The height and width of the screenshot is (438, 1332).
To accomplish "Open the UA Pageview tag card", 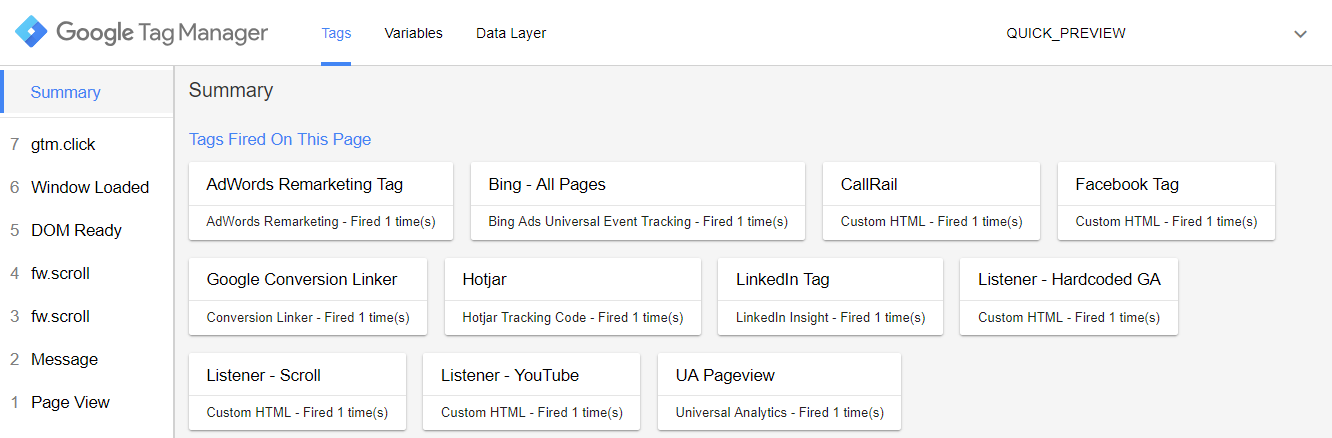I will pyautogui.click(x=779, y=391).
